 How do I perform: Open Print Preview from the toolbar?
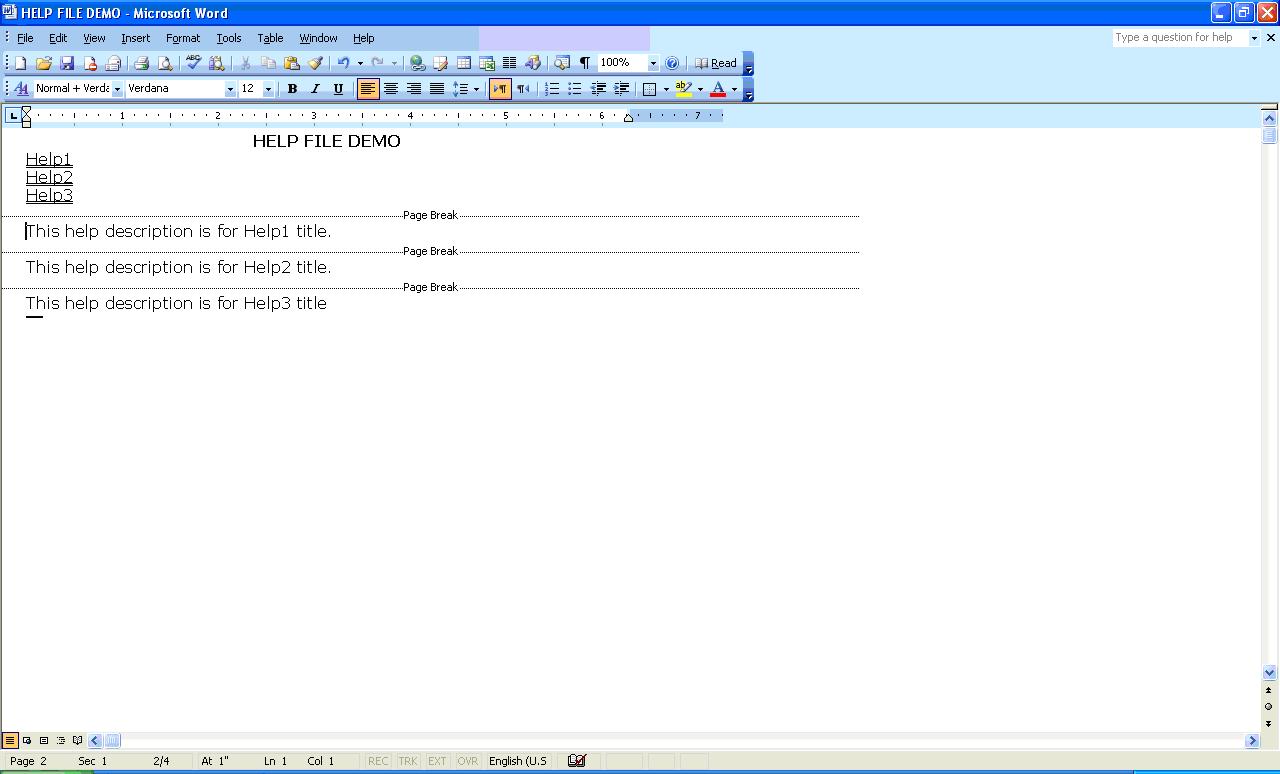coord(164,63)
